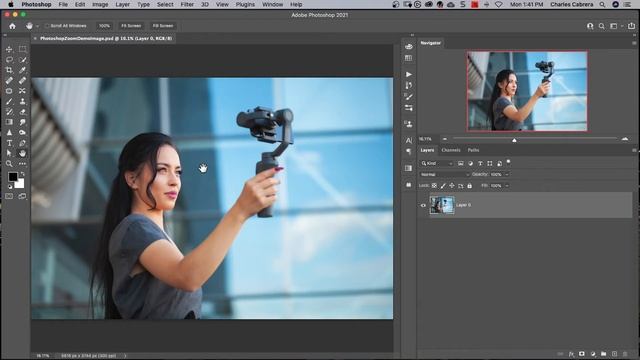Click the Share document icon
This screenshot has height=360, width=640.
631,26
